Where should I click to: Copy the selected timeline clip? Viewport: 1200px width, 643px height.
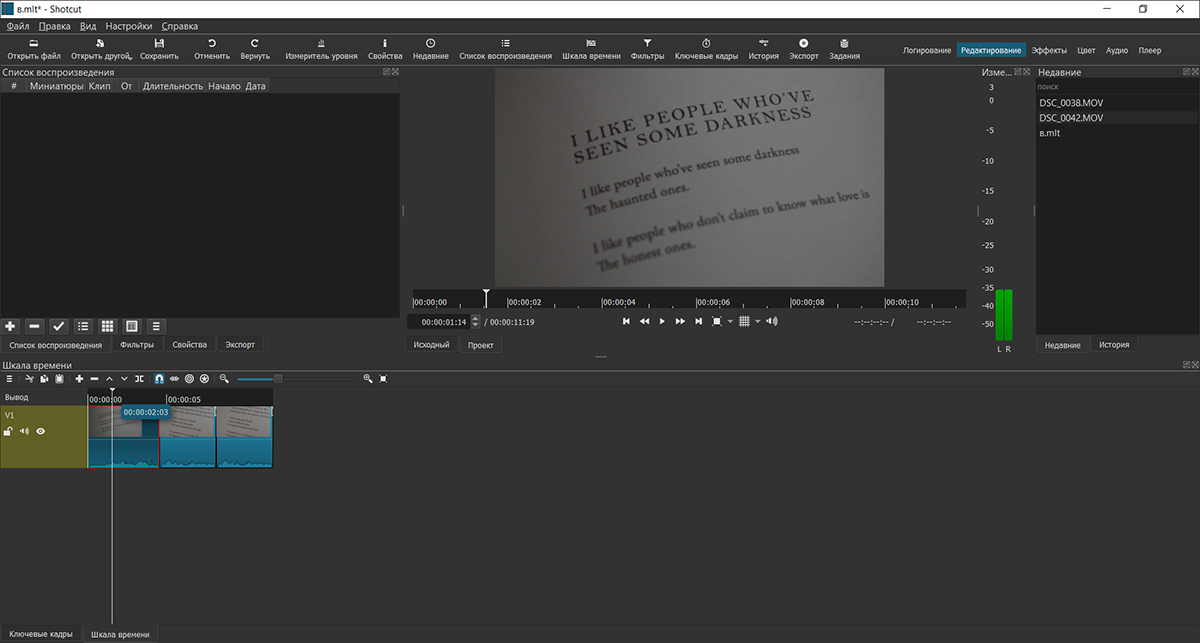coord(44,379)
